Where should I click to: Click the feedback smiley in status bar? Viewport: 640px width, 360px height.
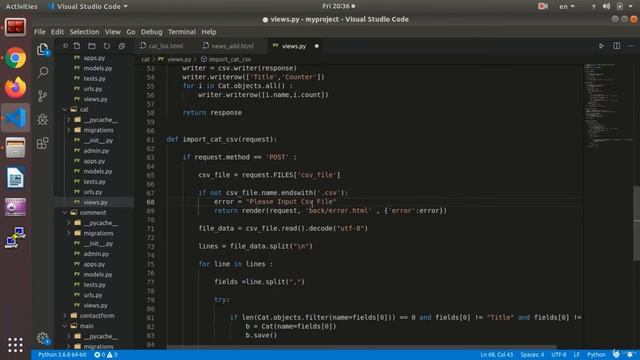(x=616, y=354)
